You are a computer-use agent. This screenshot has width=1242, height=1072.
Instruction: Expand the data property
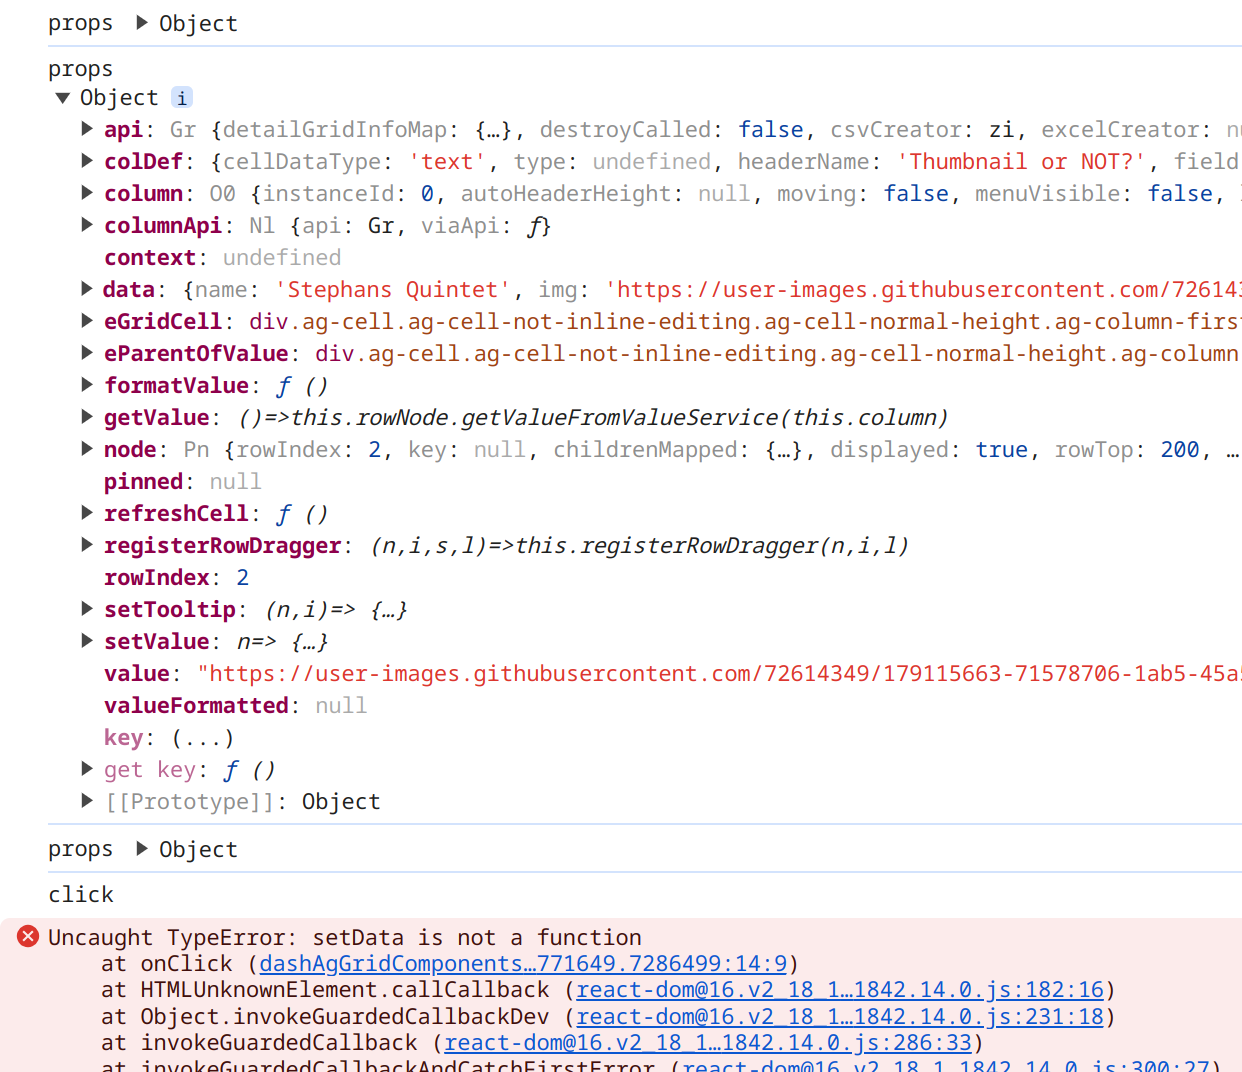(x=87, y=289)
